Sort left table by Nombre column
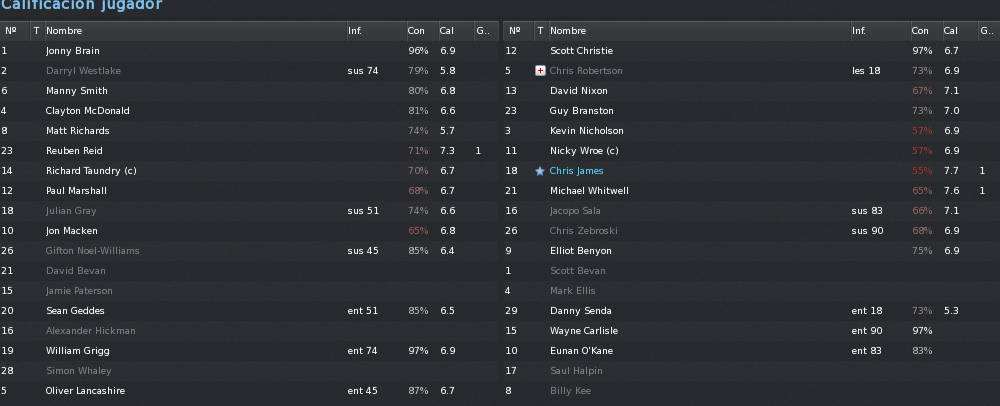The height and width of the screenshot is (406, 1000). pyautogui.click(x=195, y=31)
